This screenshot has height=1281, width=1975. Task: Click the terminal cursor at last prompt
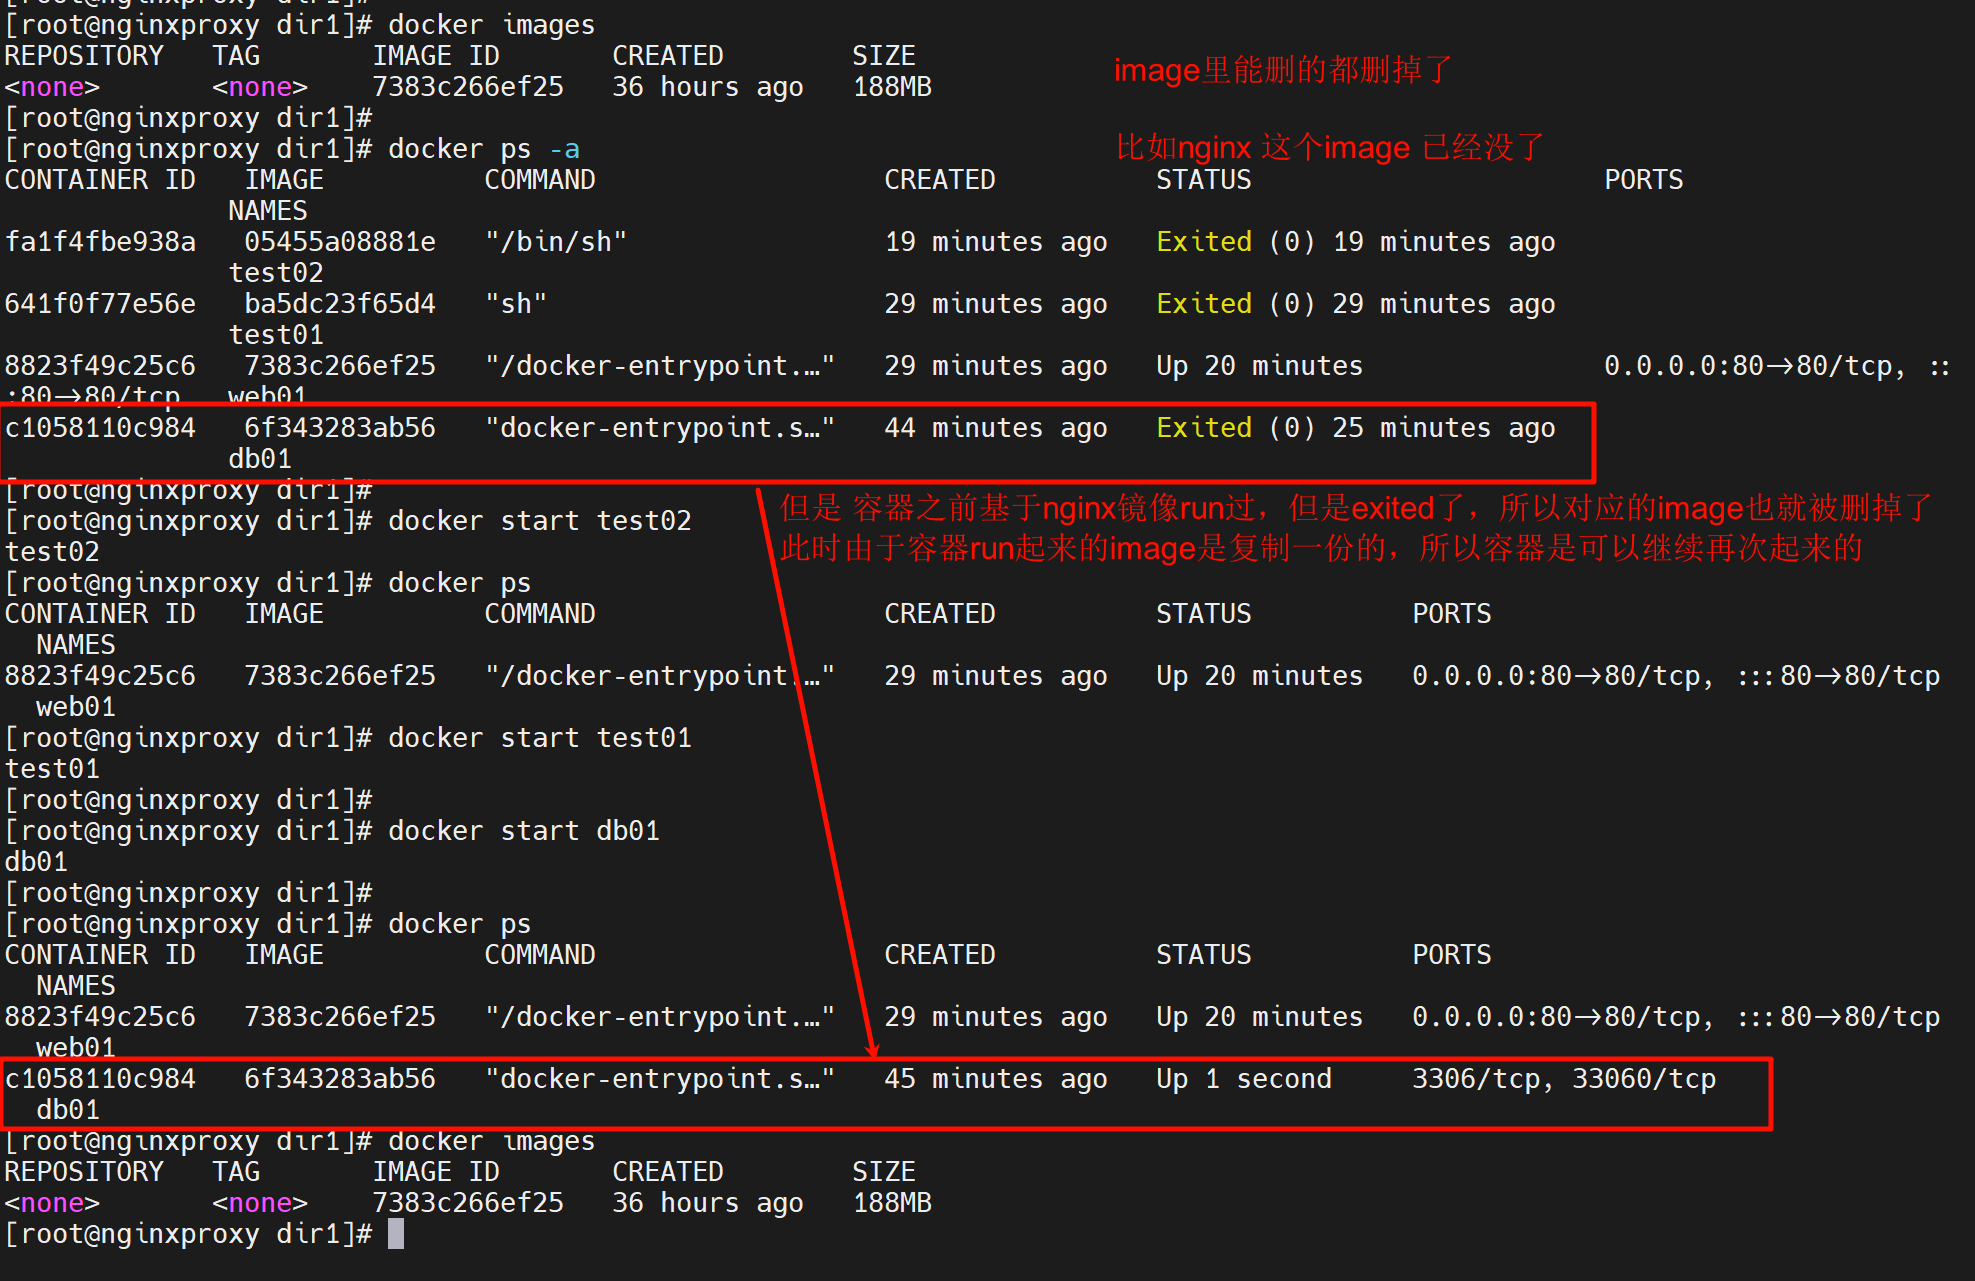396,1233
